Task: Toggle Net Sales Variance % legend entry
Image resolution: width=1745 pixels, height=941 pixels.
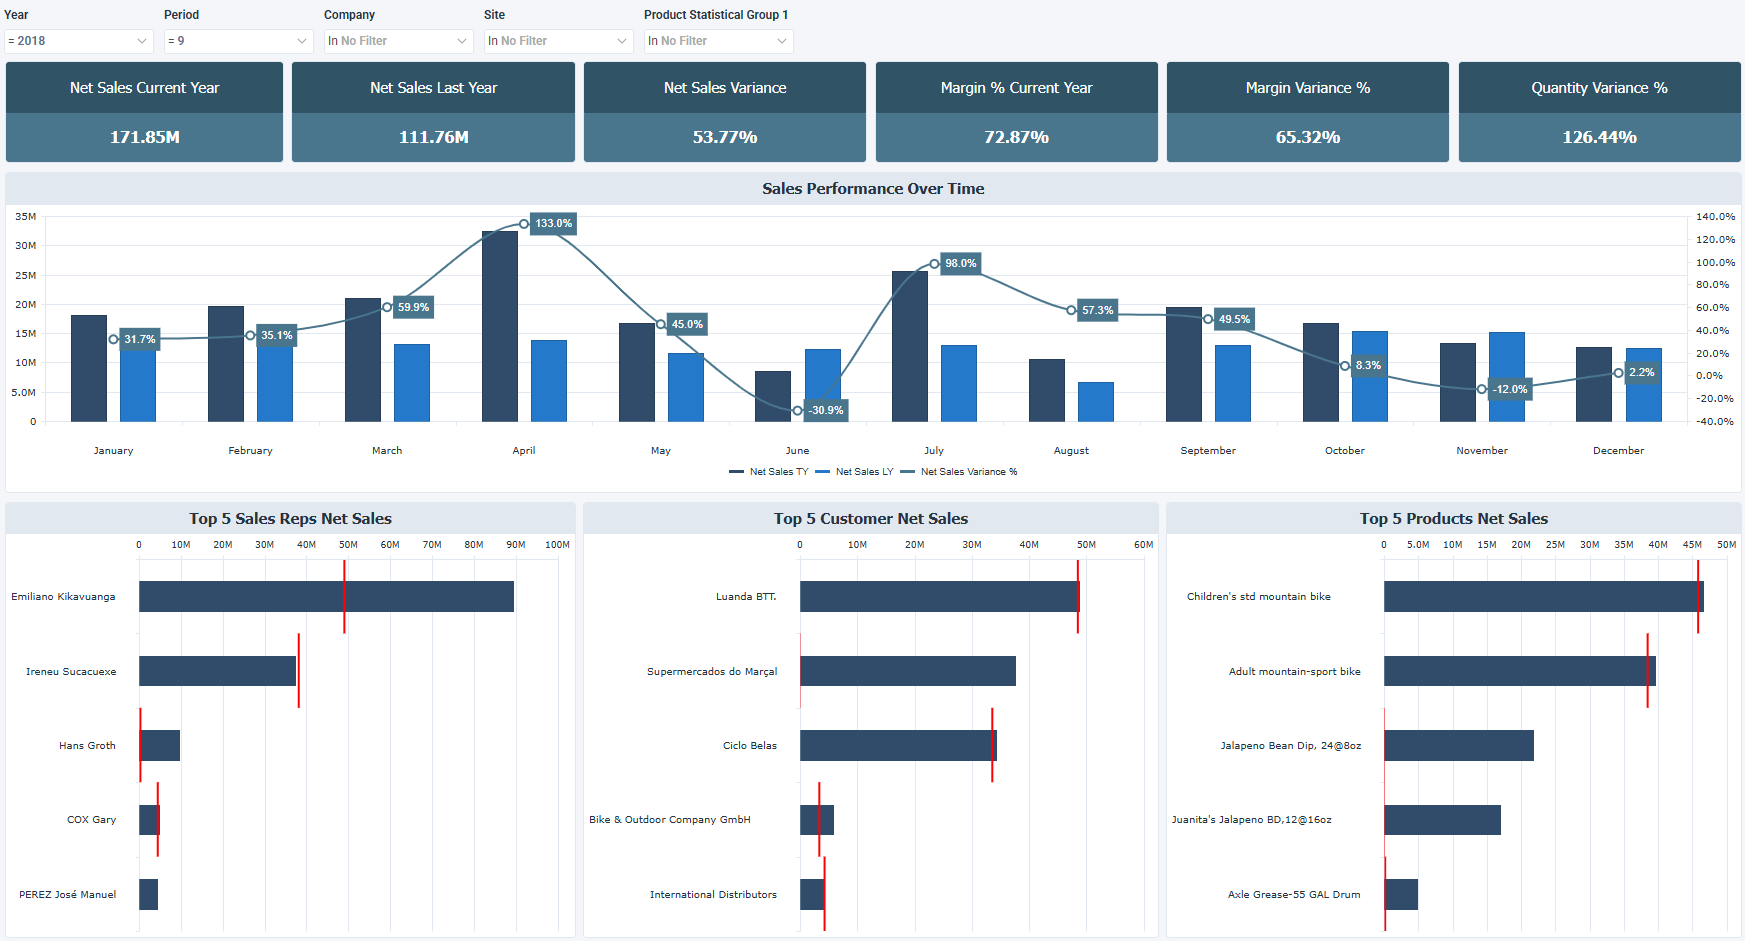Action: (x=959, y=472)
